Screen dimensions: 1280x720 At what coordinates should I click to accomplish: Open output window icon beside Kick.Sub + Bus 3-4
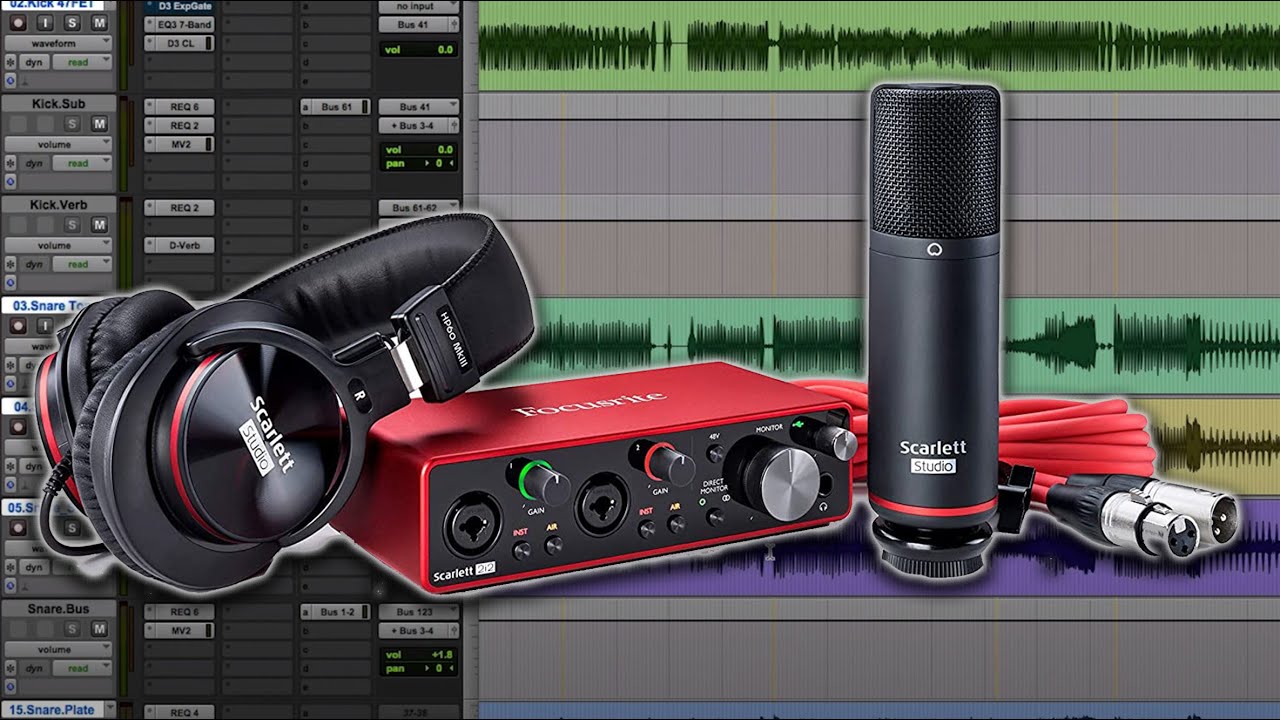pos(452,125)
